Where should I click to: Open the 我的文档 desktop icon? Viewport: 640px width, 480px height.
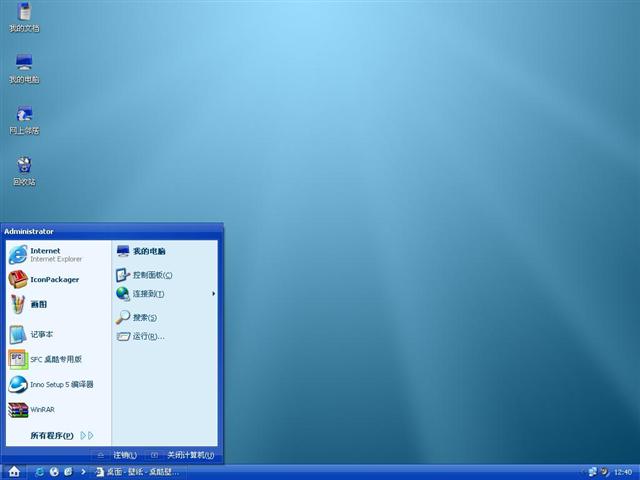point(24,17)
